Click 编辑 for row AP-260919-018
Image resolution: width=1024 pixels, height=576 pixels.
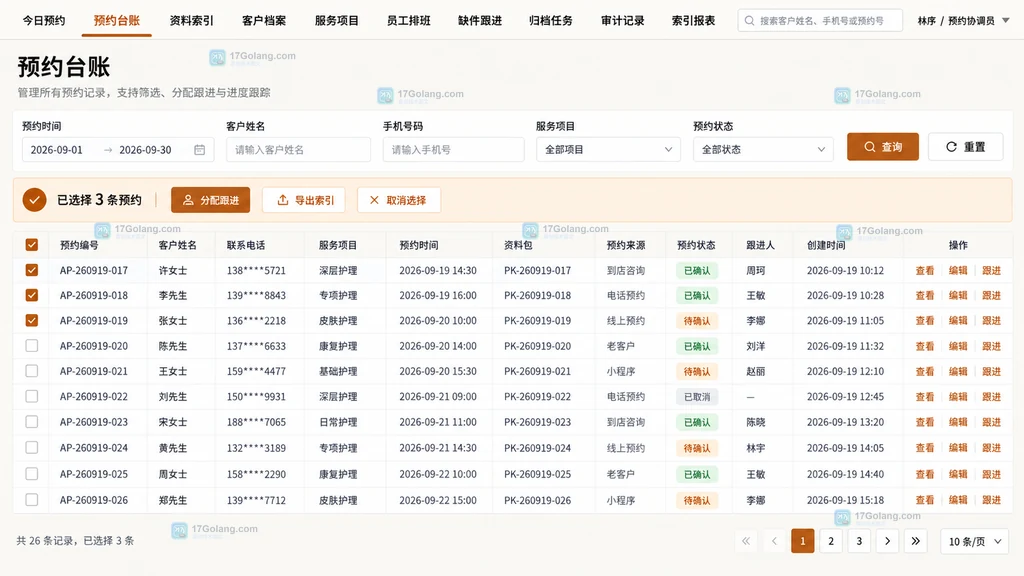(958, 295)
